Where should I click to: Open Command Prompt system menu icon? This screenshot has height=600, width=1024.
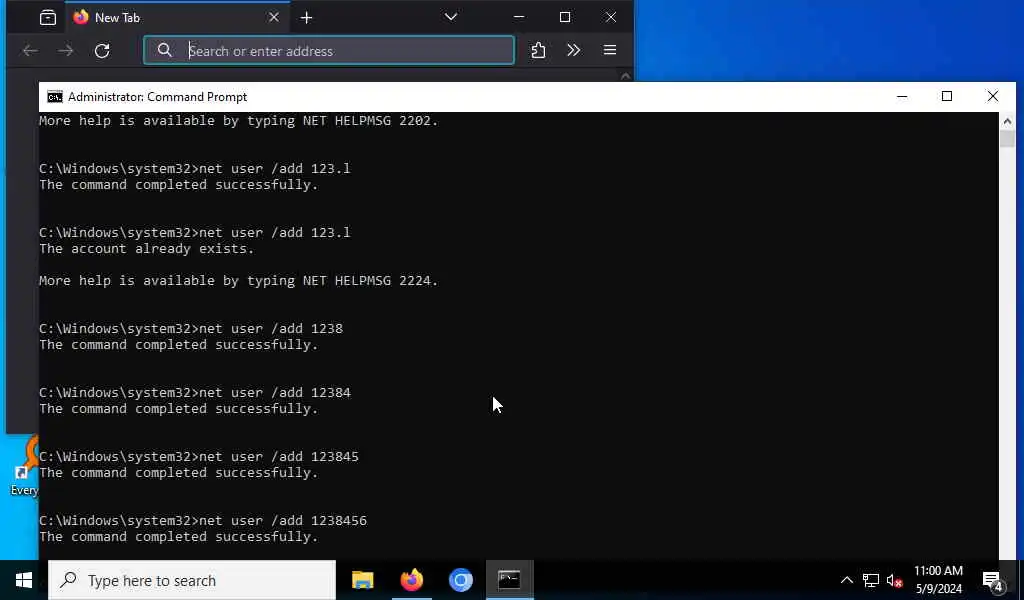55,97
